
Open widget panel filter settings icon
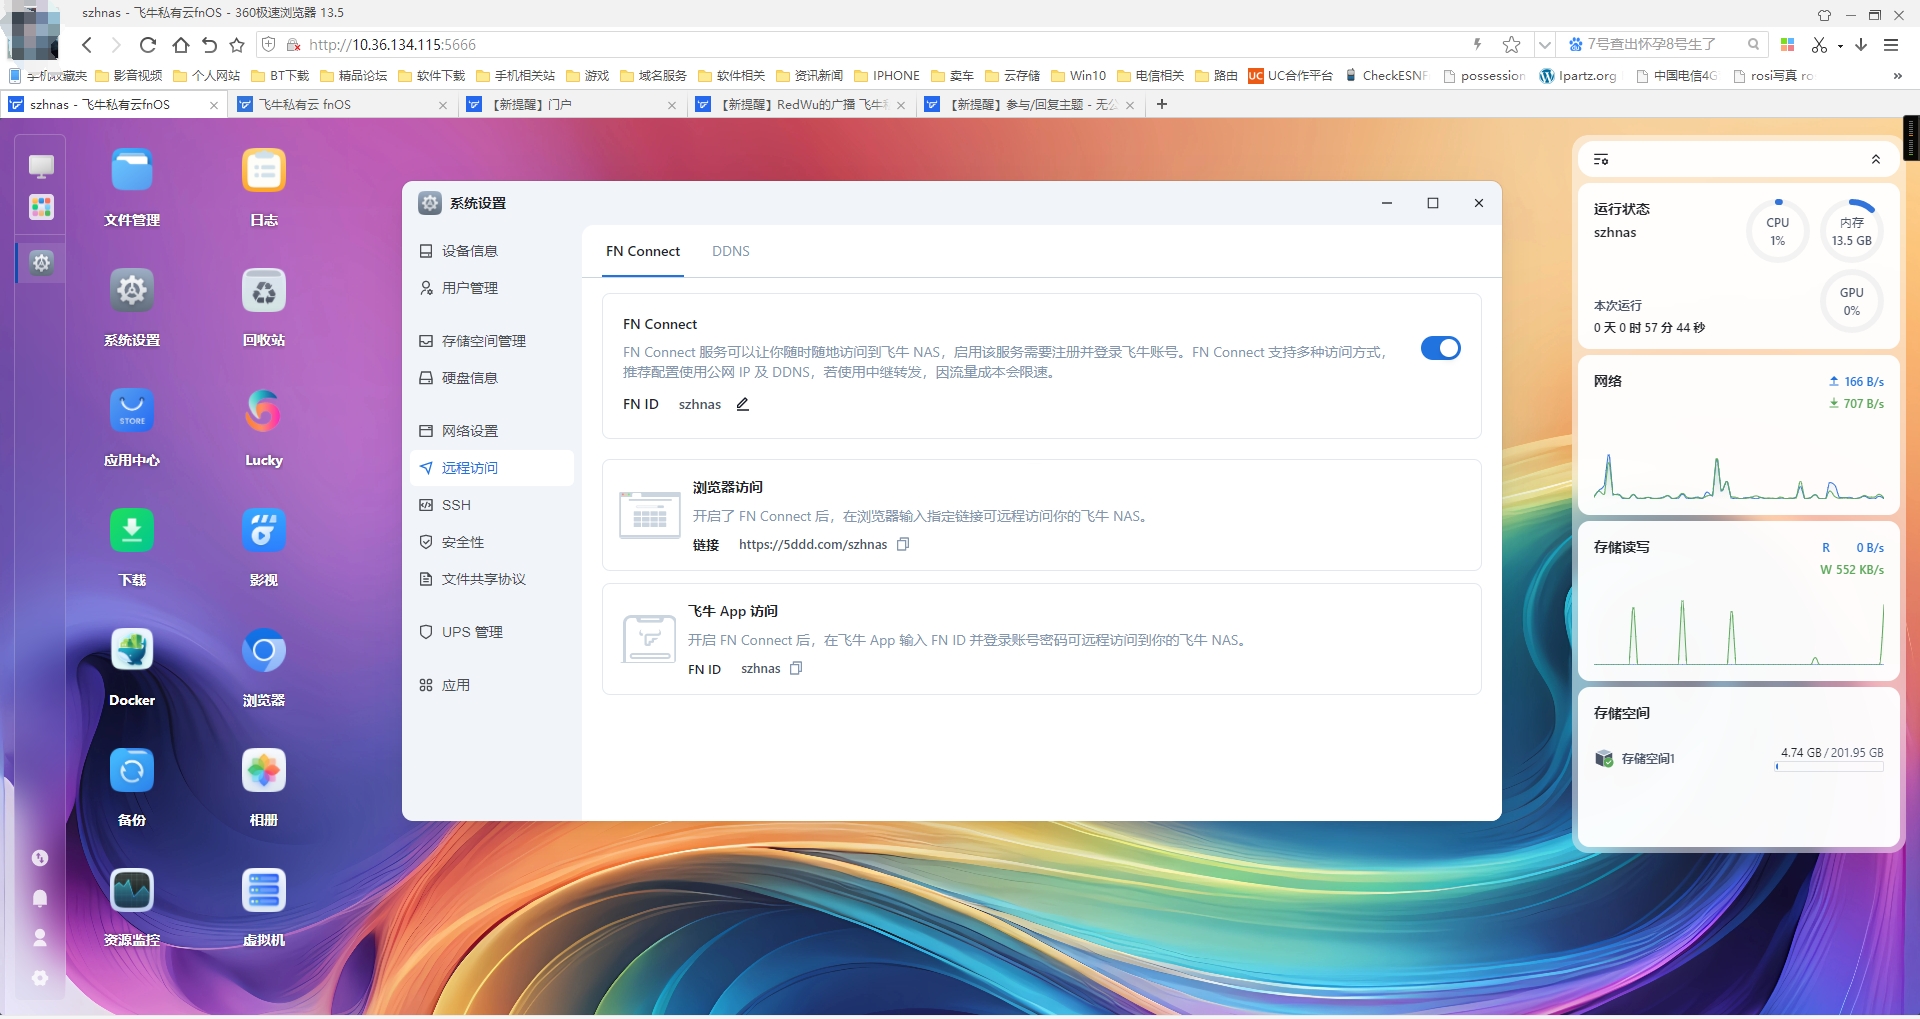tap(1601, 160)
